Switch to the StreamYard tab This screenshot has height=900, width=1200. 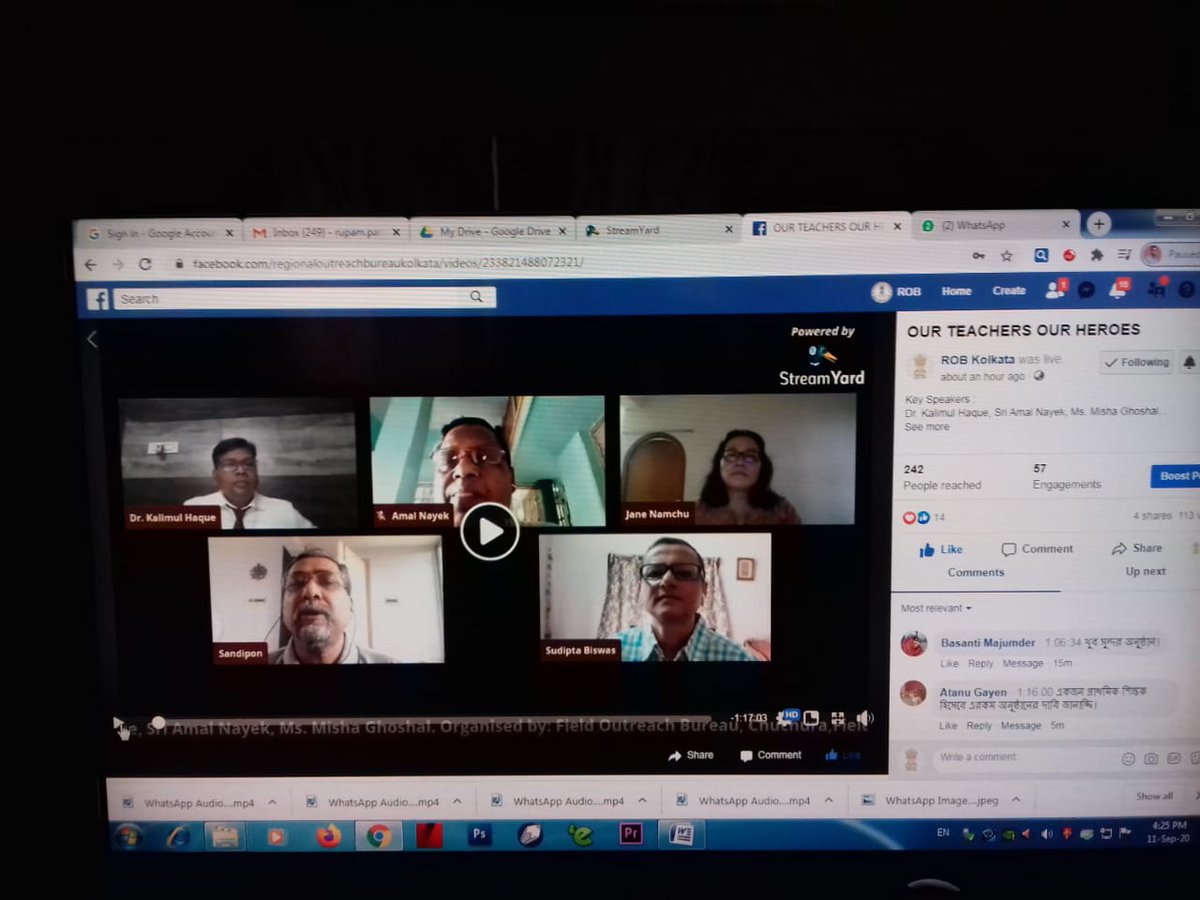(x=658, y=230)
